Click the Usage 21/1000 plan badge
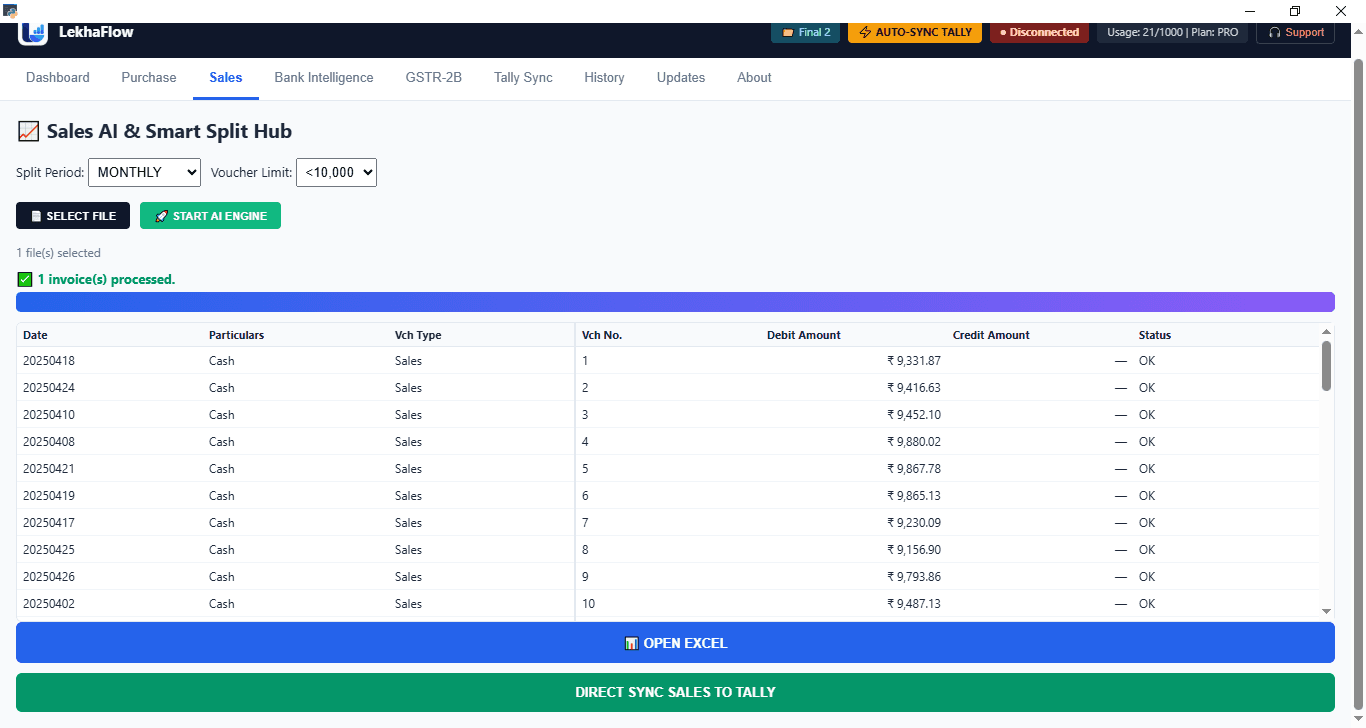 pyautogui.click(x=1173, y=32)
